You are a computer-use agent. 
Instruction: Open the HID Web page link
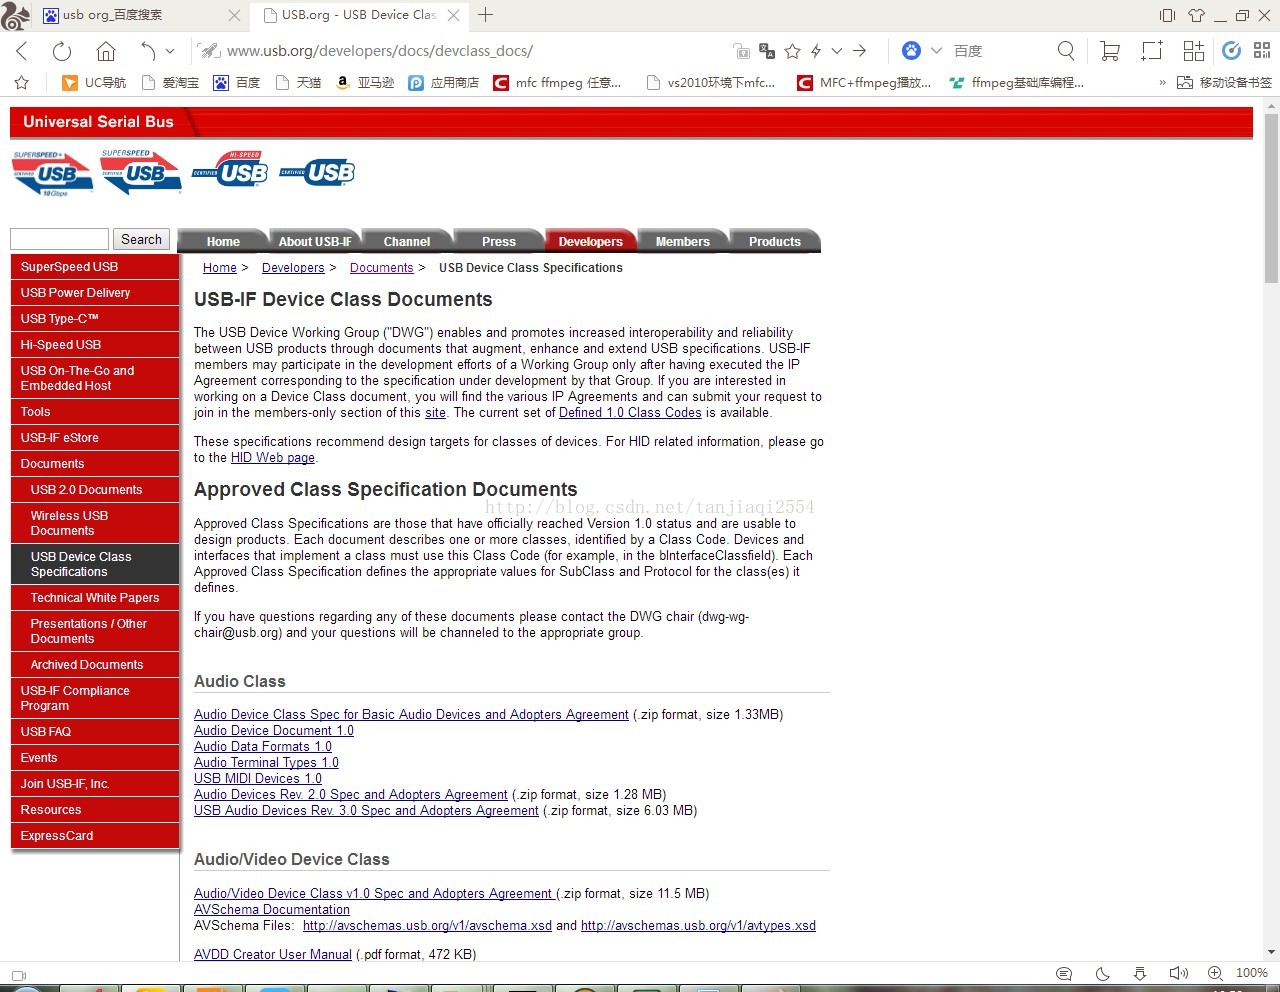click(x=273, y=458)
